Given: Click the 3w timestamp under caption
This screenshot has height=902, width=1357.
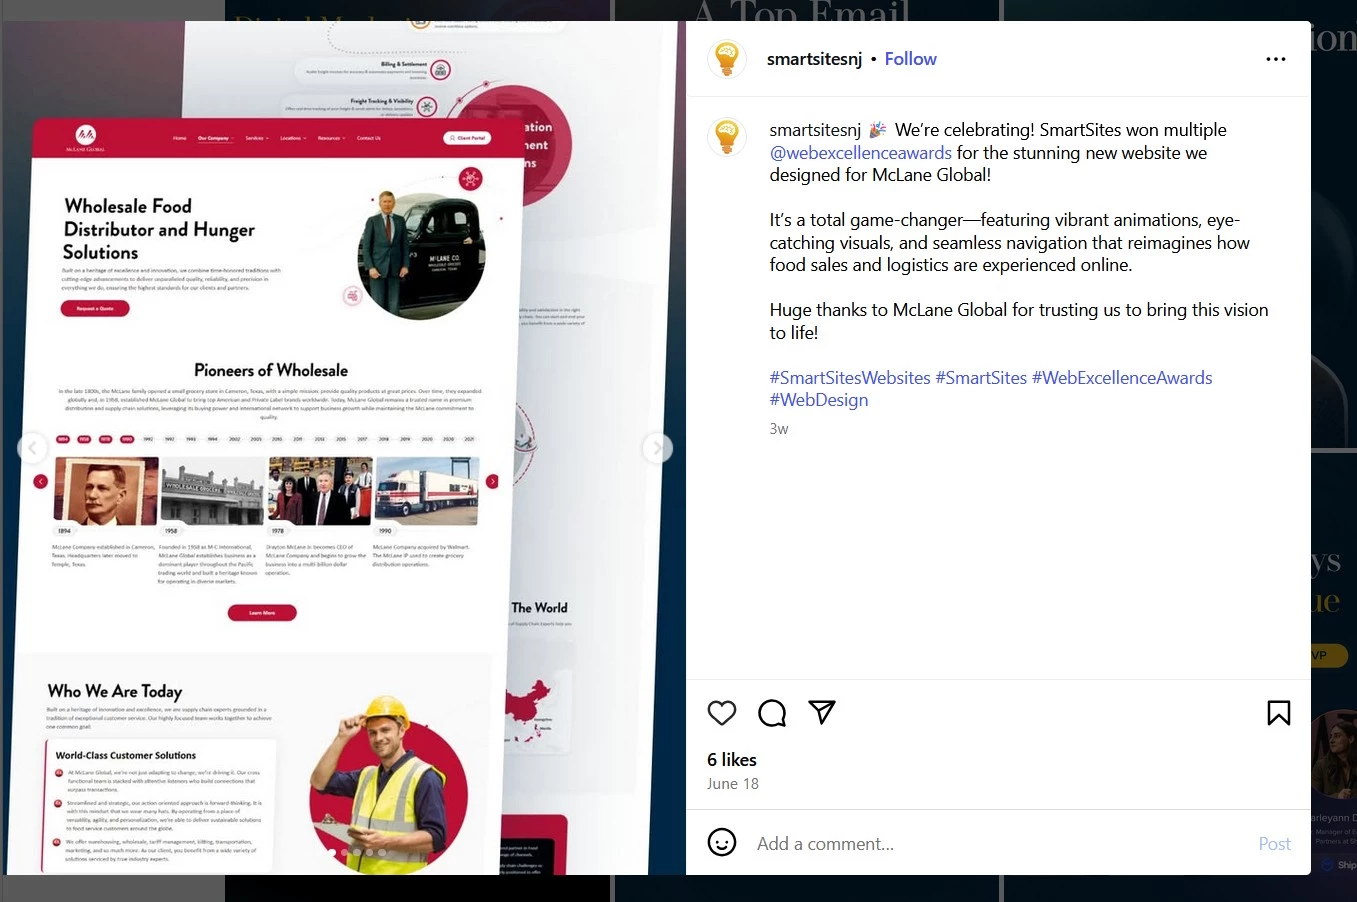Looking at the screenshot, I should pos(779,429).
